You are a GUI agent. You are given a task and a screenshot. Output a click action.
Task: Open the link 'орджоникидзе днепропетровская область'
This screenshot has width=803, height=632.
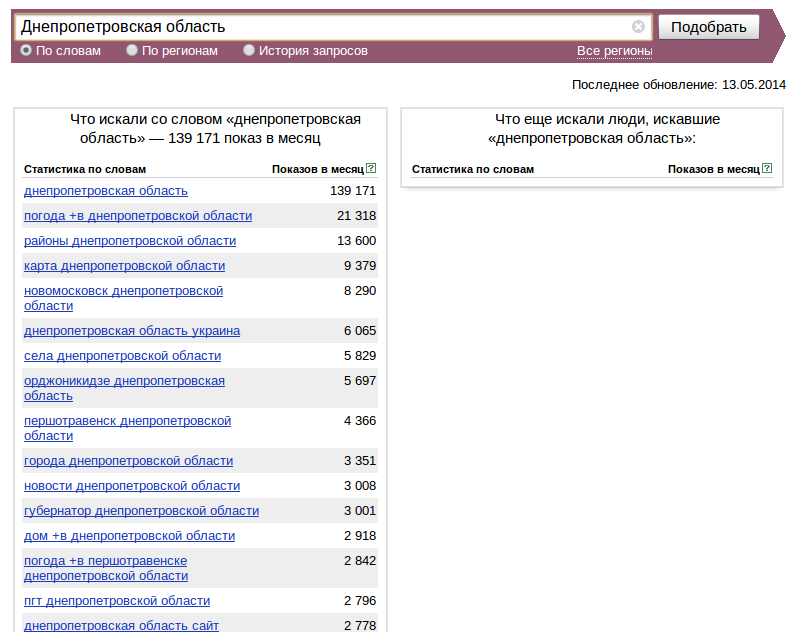point(124,388)
